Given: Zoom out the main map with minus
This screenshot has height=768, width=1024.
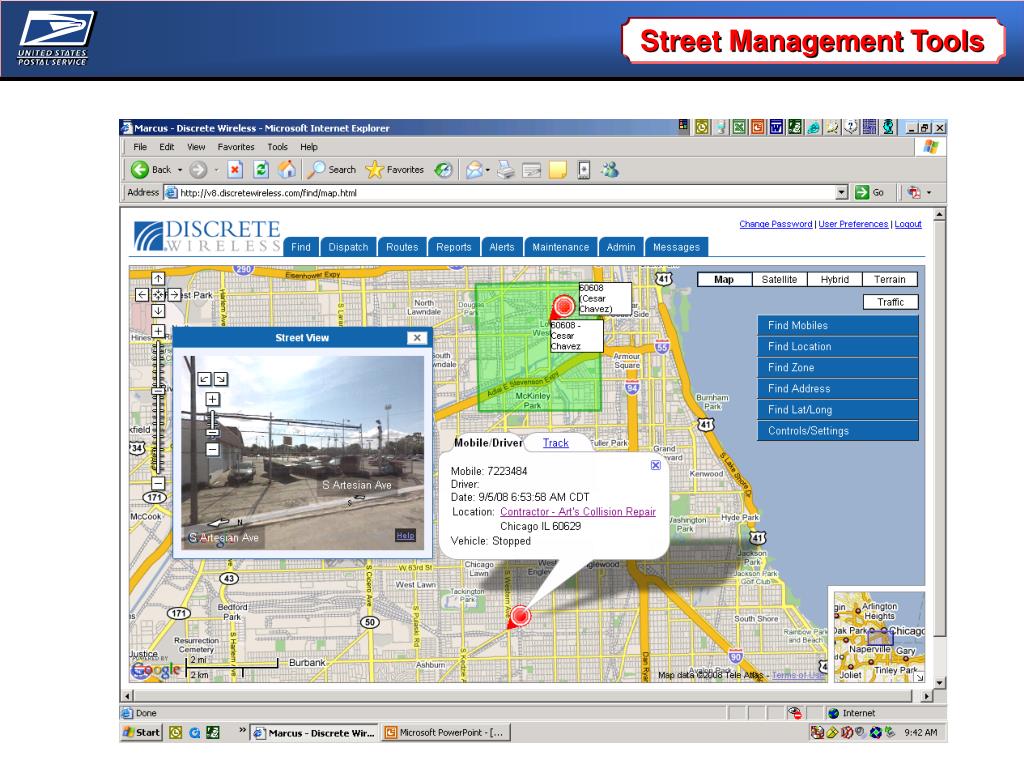Looking at the screenshot, I should [158, 483].
